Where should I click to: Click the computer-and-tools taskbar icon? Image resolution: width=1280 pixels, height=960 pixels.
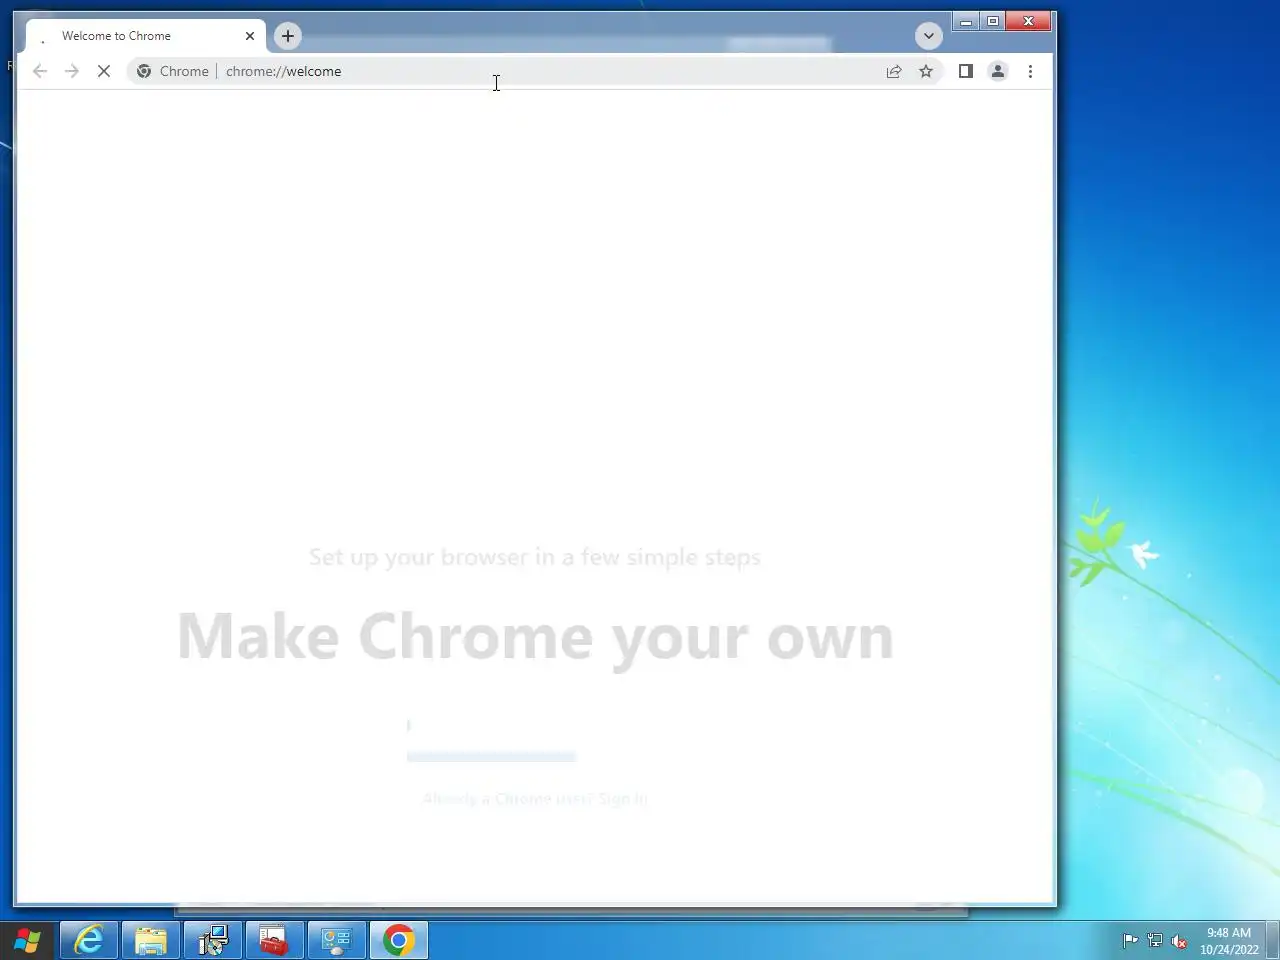pos(213,940)
